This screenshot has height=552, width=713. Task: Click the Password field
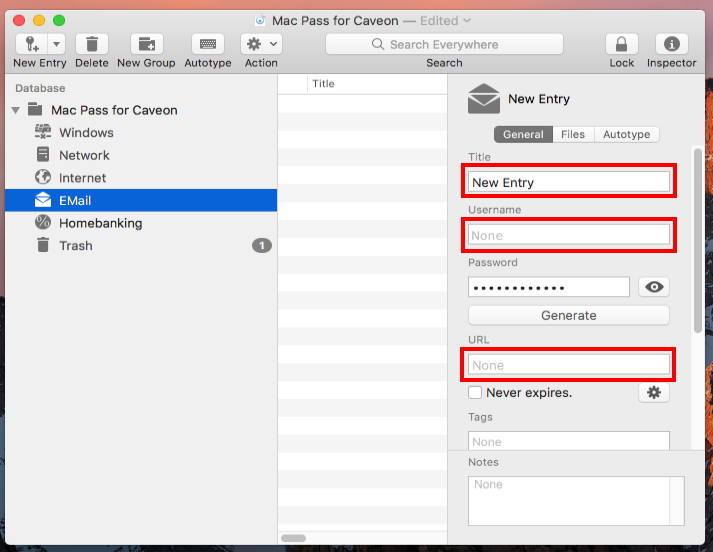549,287
